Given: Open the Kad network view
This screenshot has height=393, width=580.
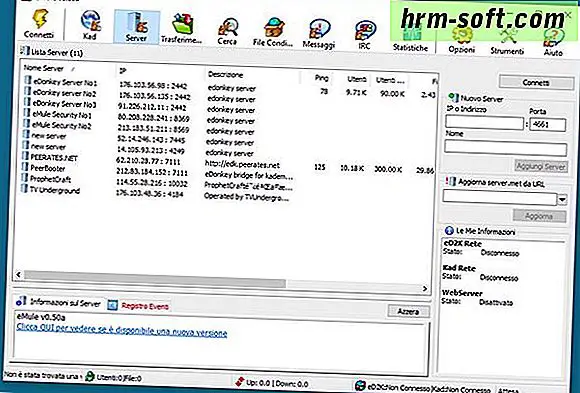Looking at the screenshot, I should (90, 21).
